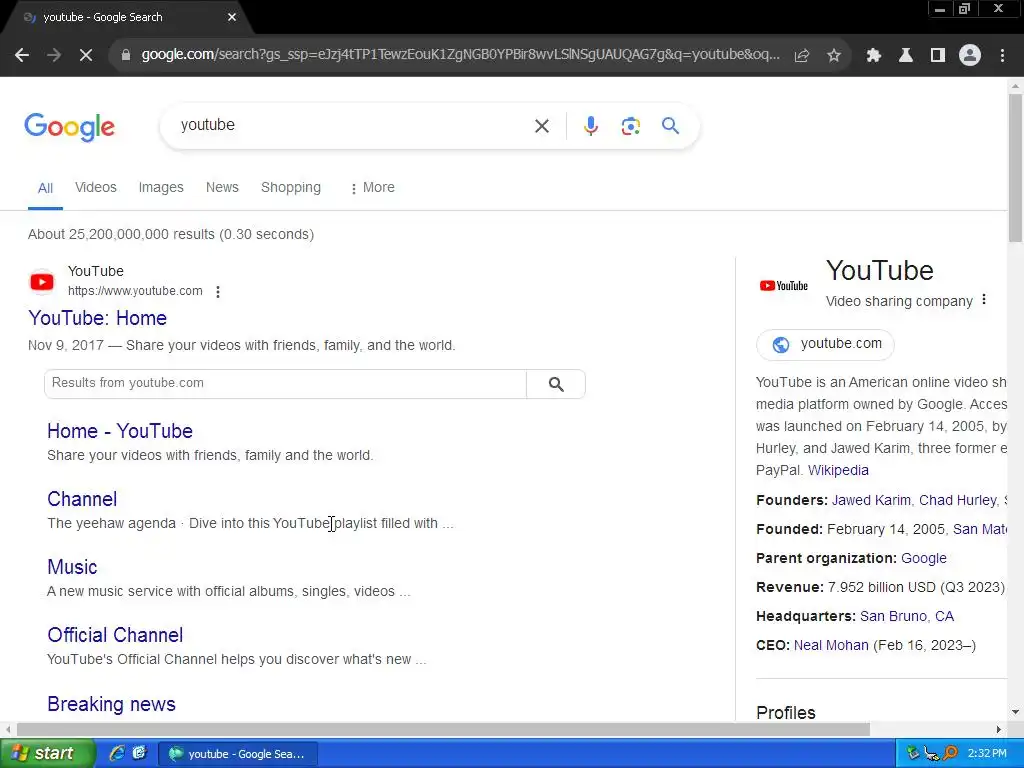Select the All results tab
1024x768 pixels.
(45, 188)
